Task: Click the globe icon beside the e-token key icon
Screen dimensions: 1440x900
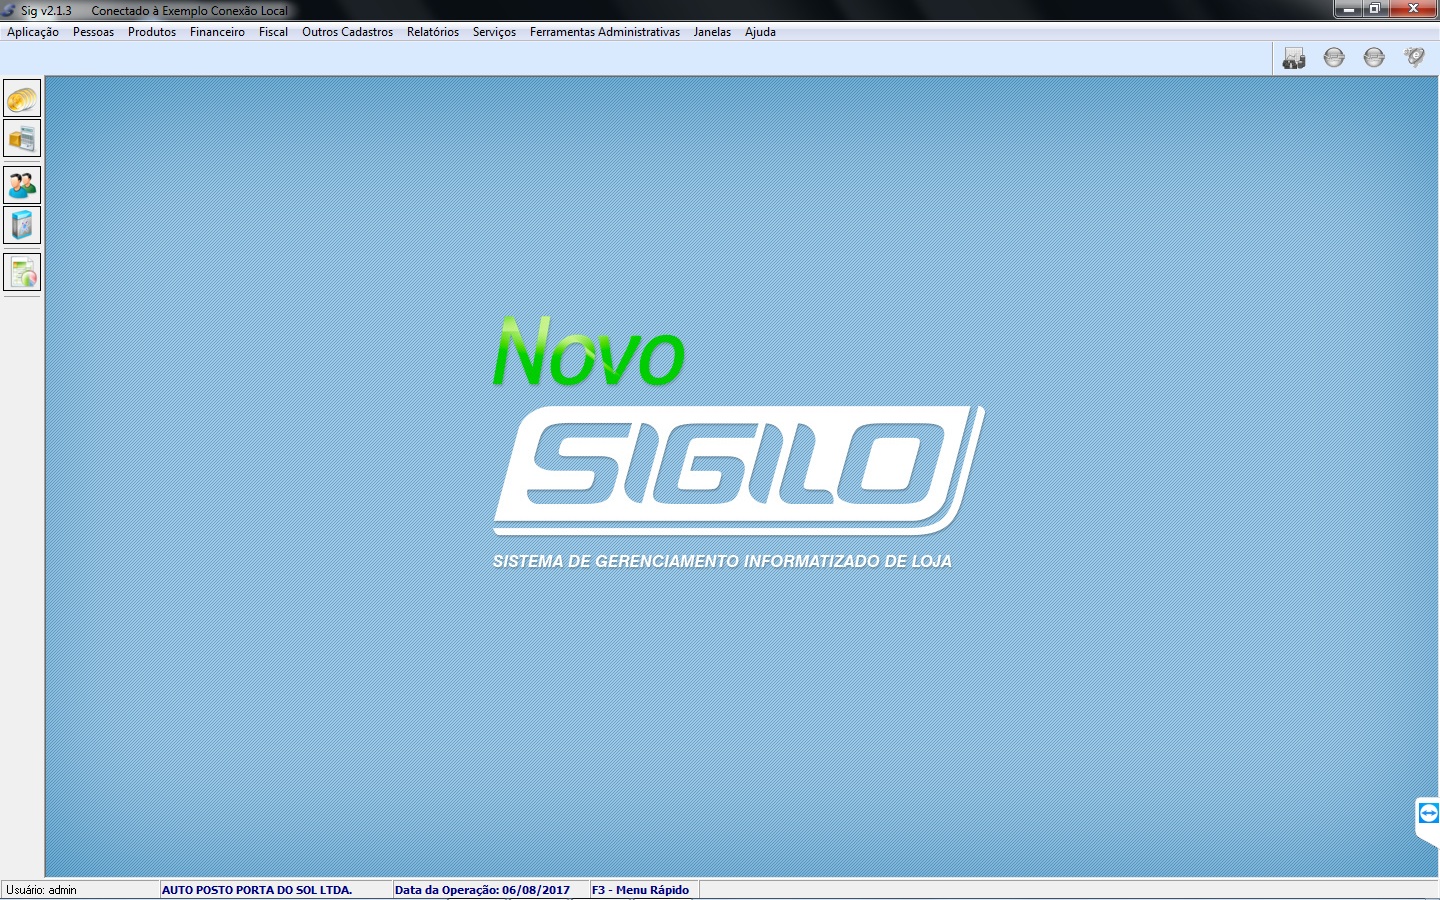Action: coord(1374,58)
